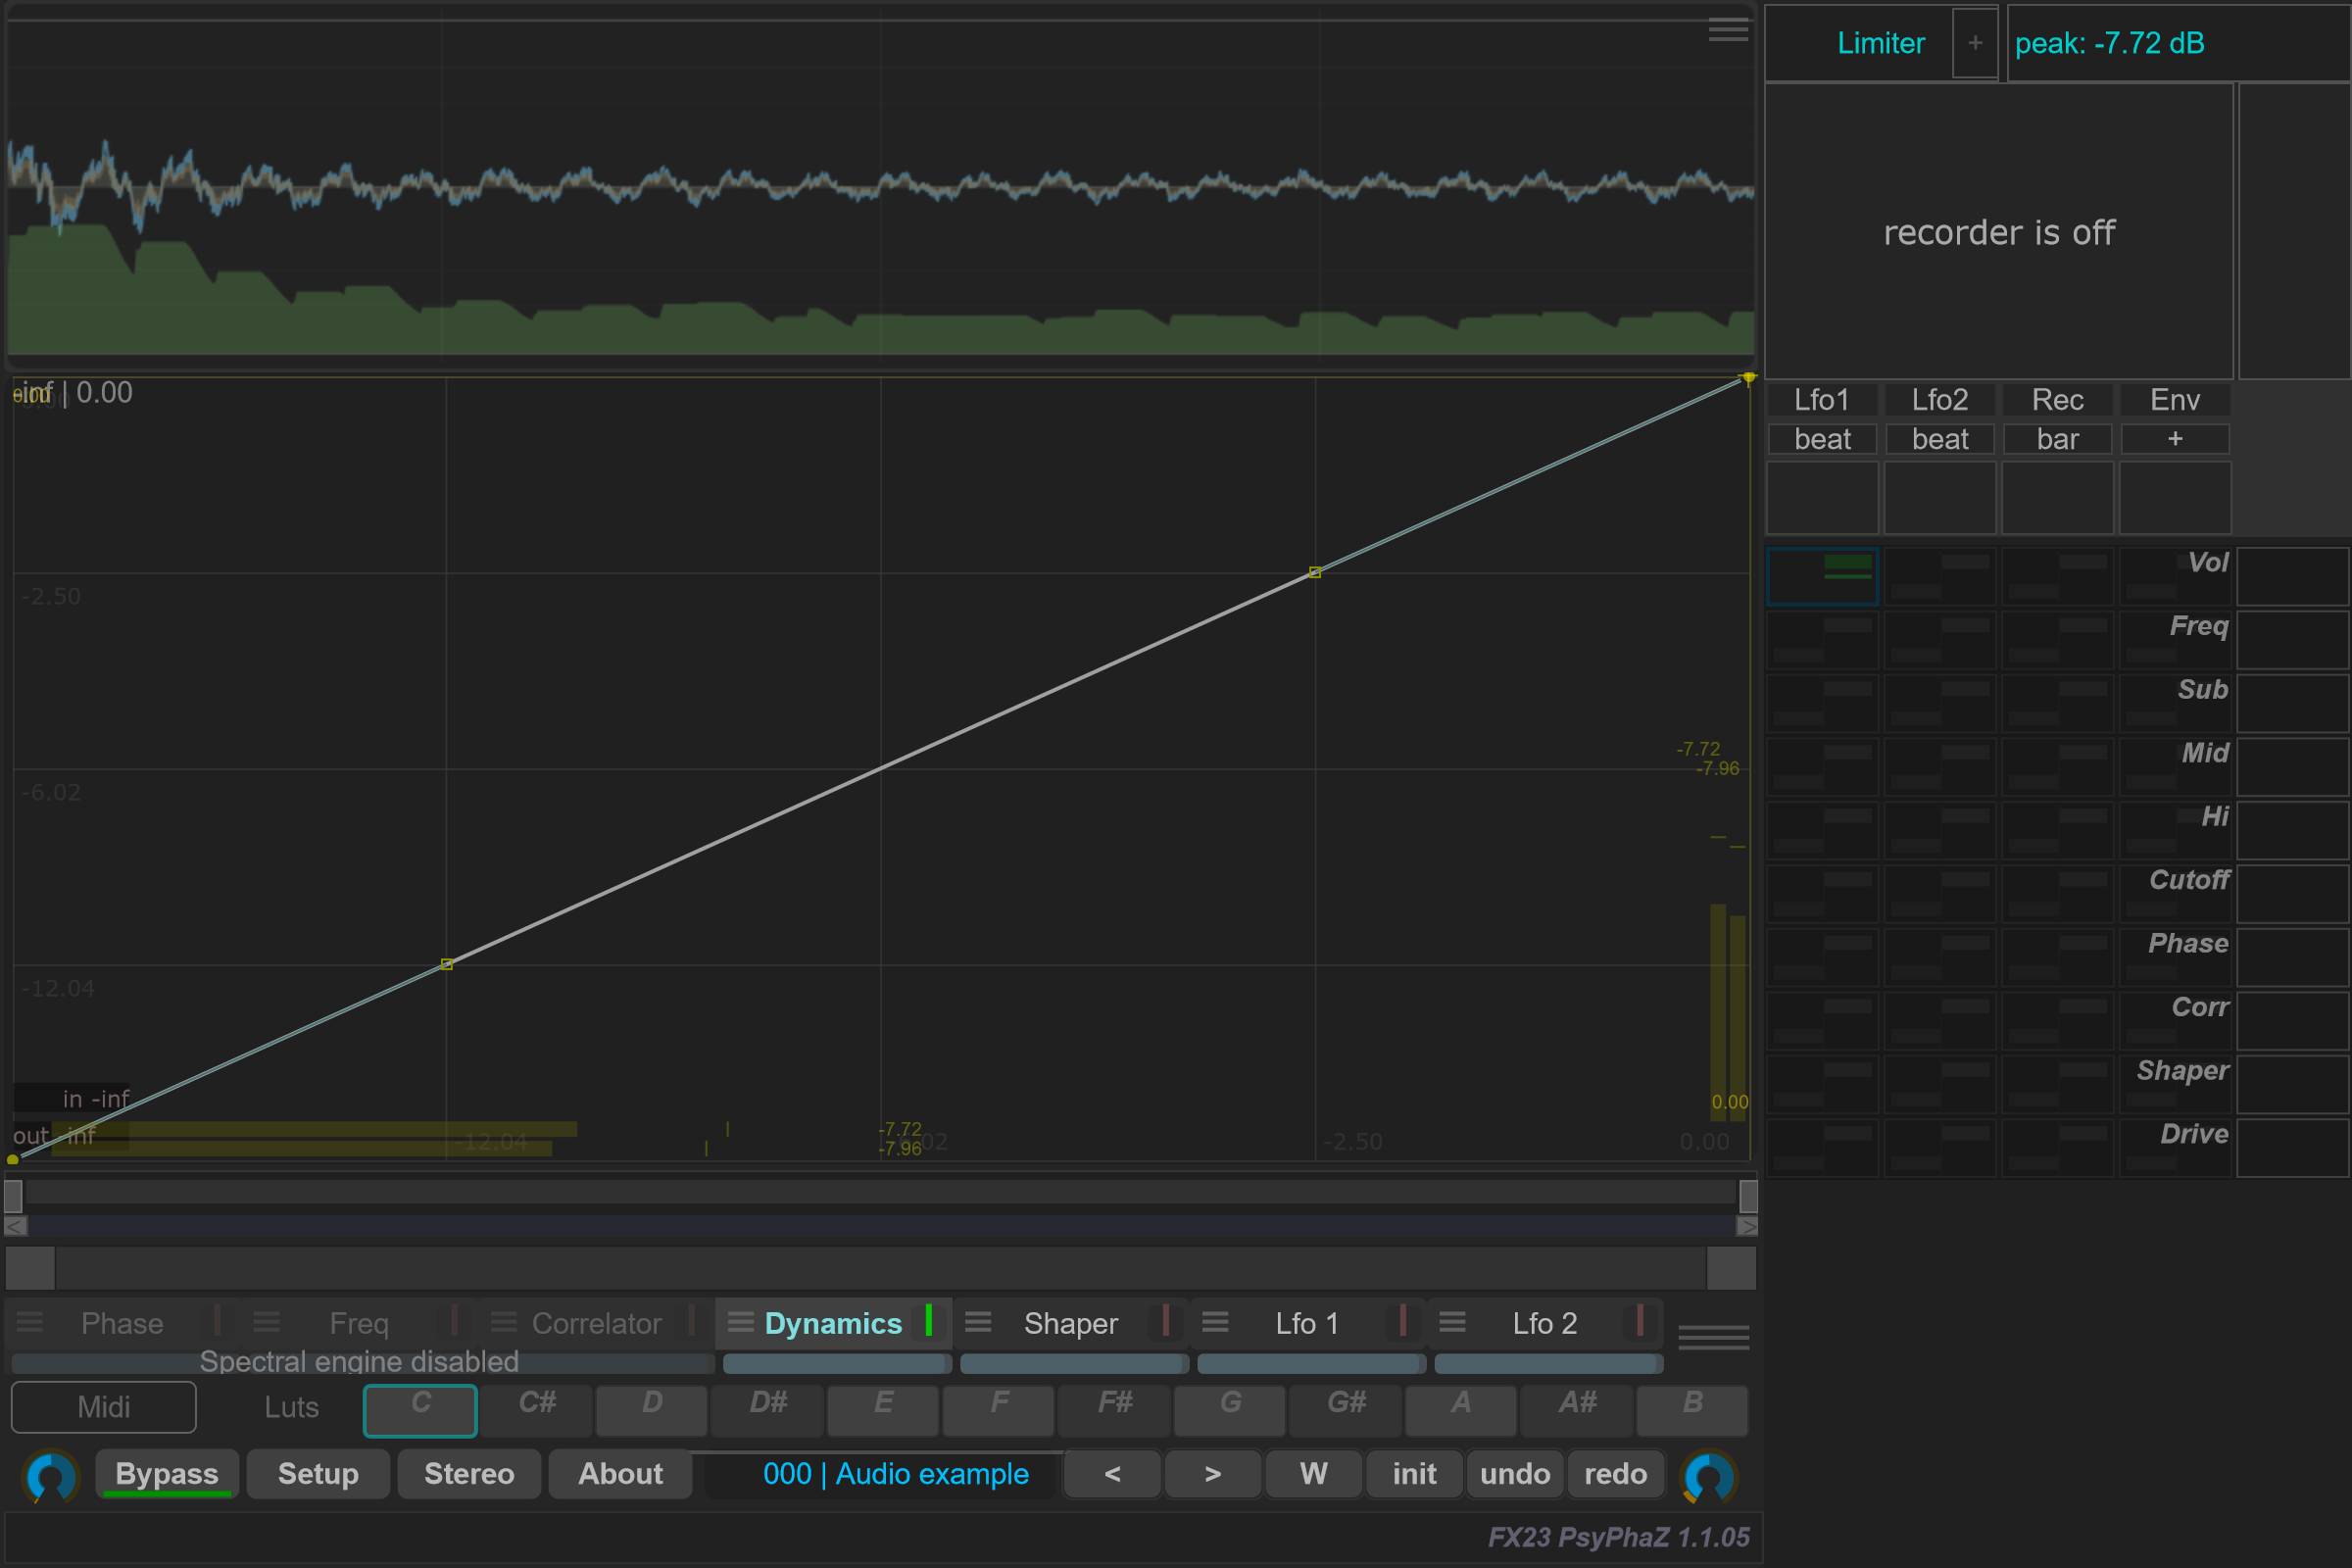Select the F# note key

(x=1114, y=1410)
